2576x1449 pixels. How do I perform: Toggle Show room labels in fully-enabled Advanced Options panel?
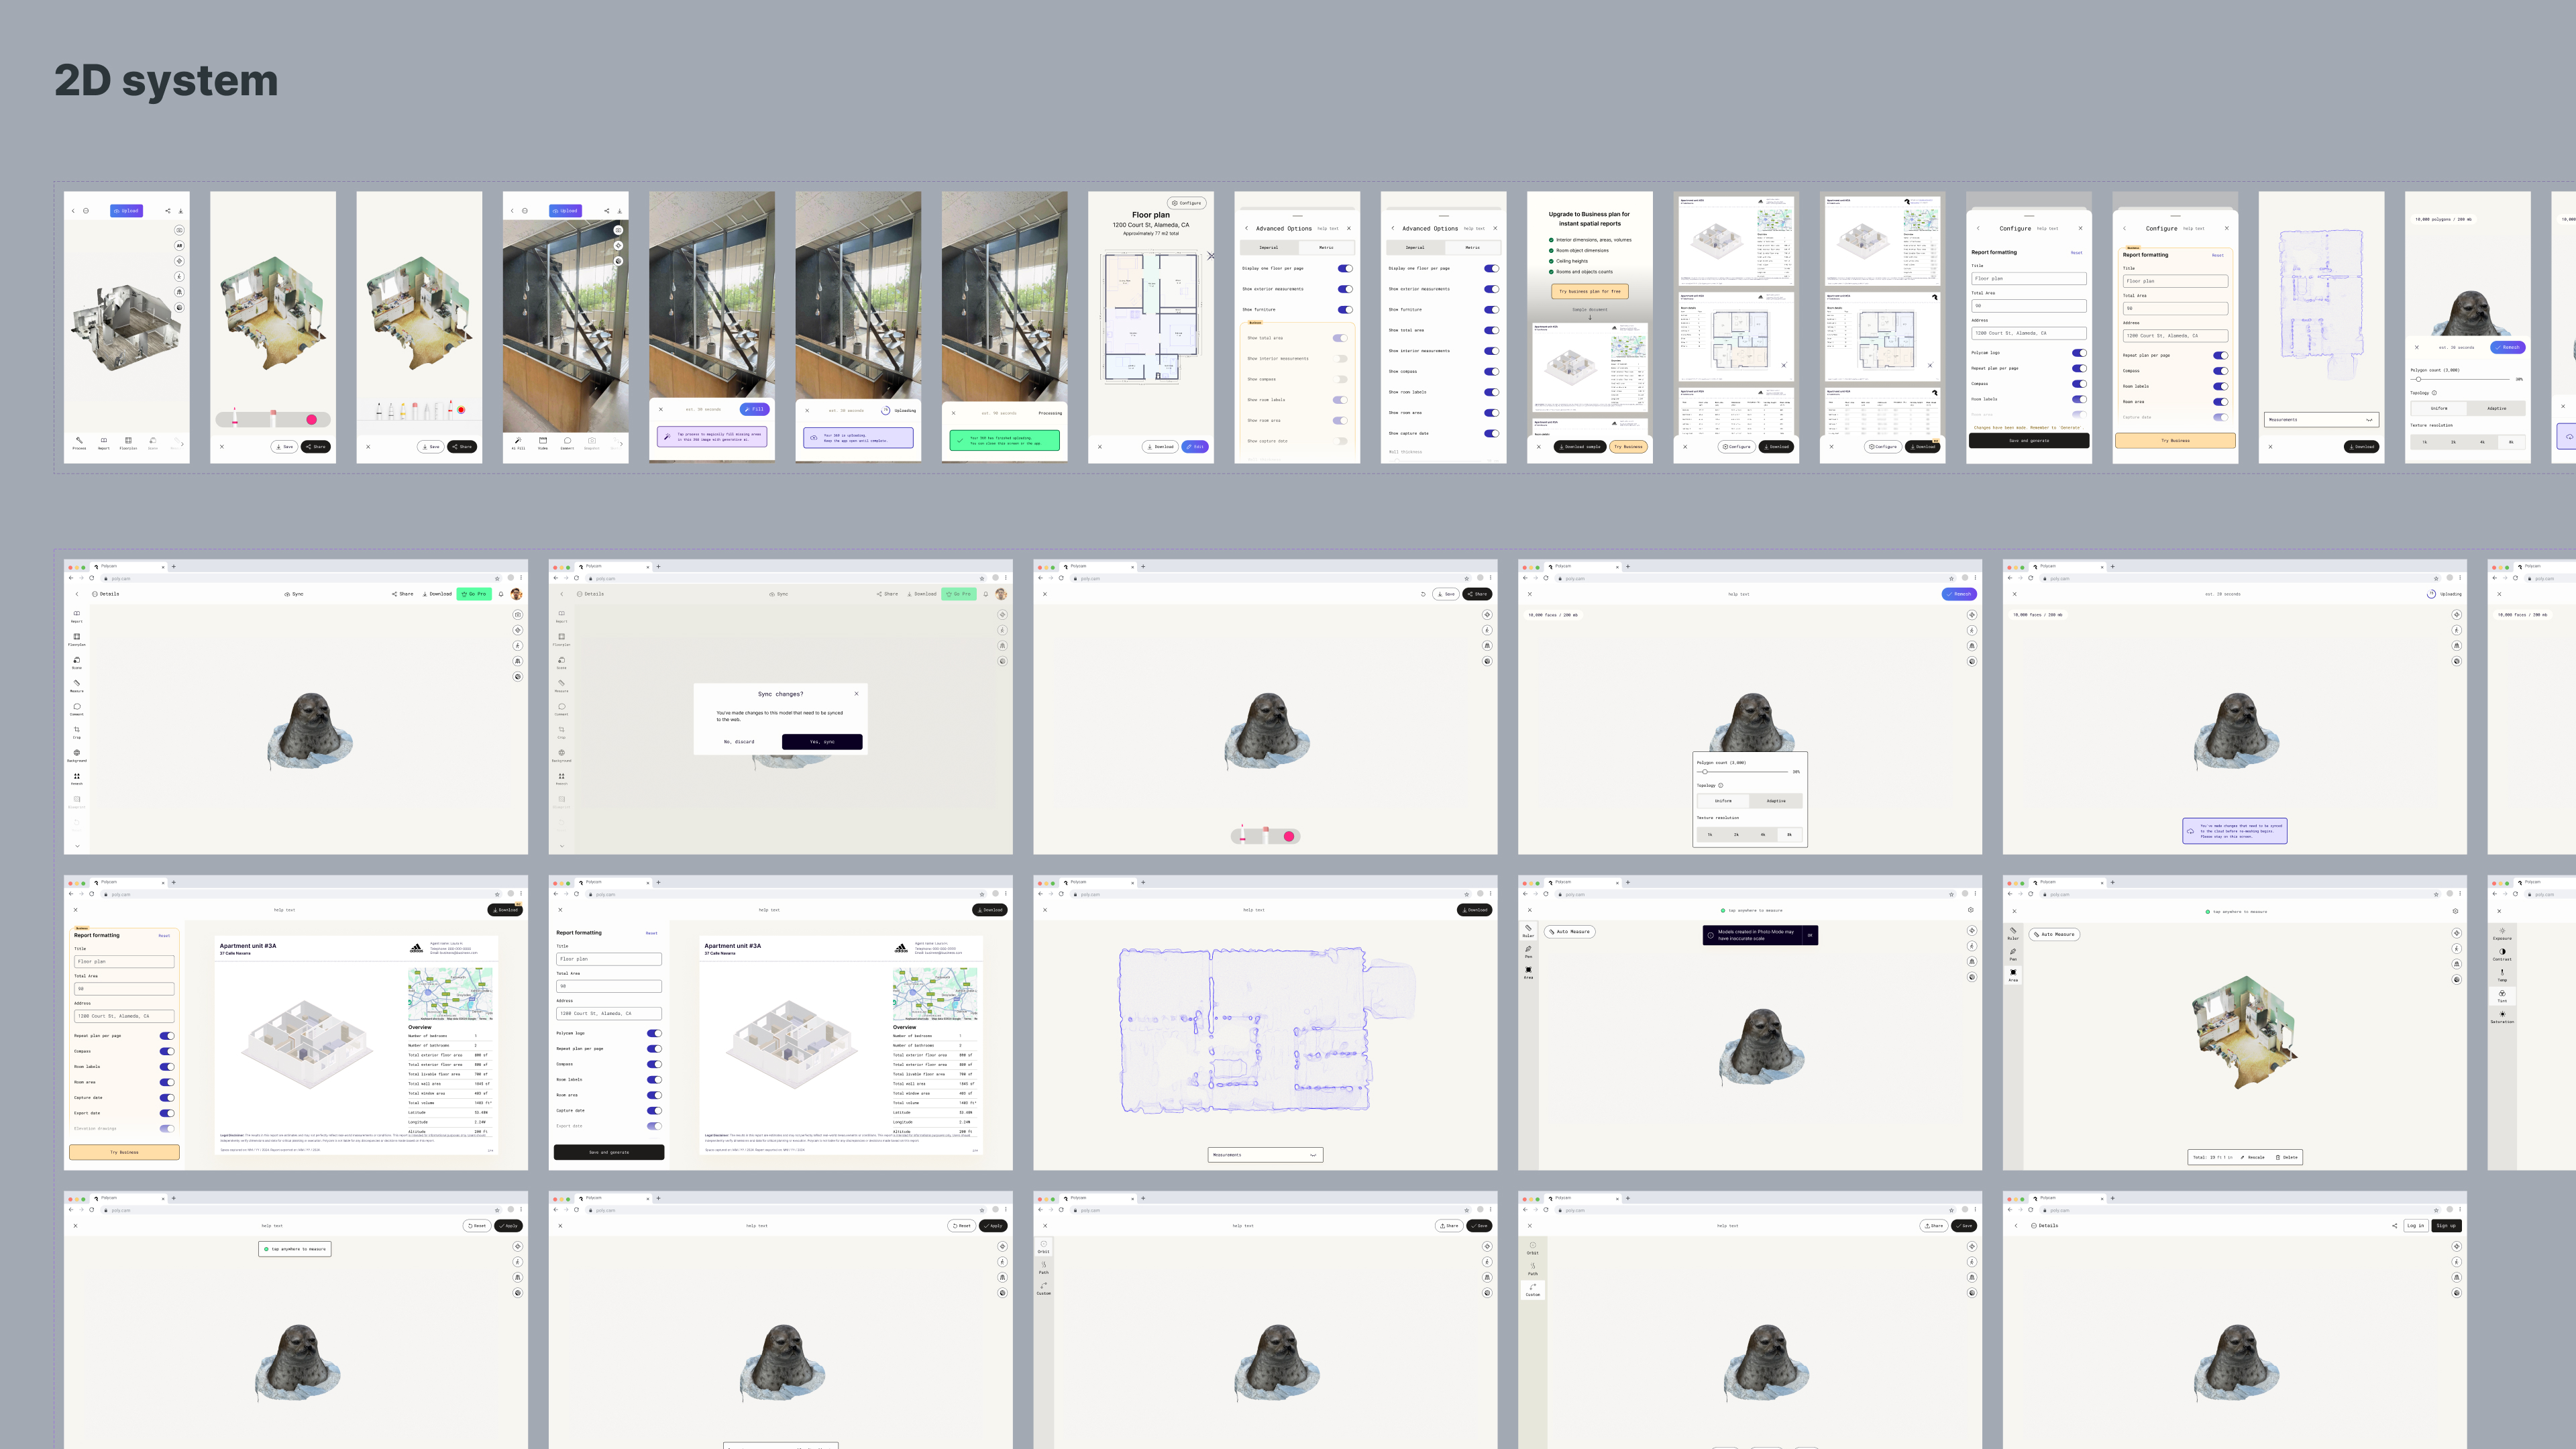(1491, 392)
